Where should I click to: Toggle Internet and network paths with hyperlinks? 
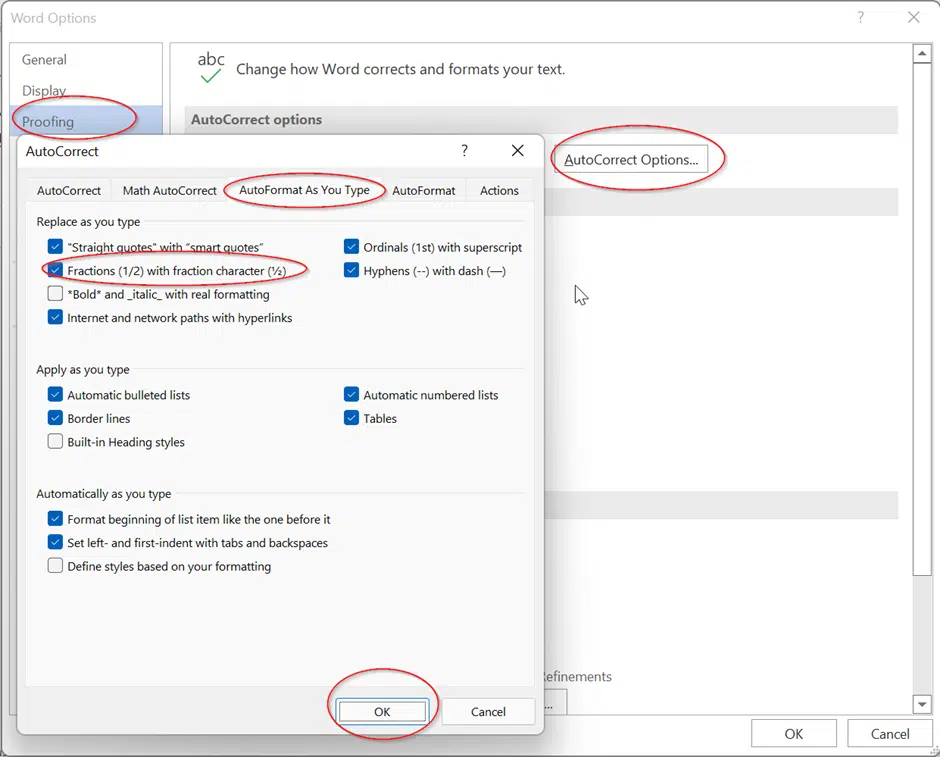[x=55, y=317]
